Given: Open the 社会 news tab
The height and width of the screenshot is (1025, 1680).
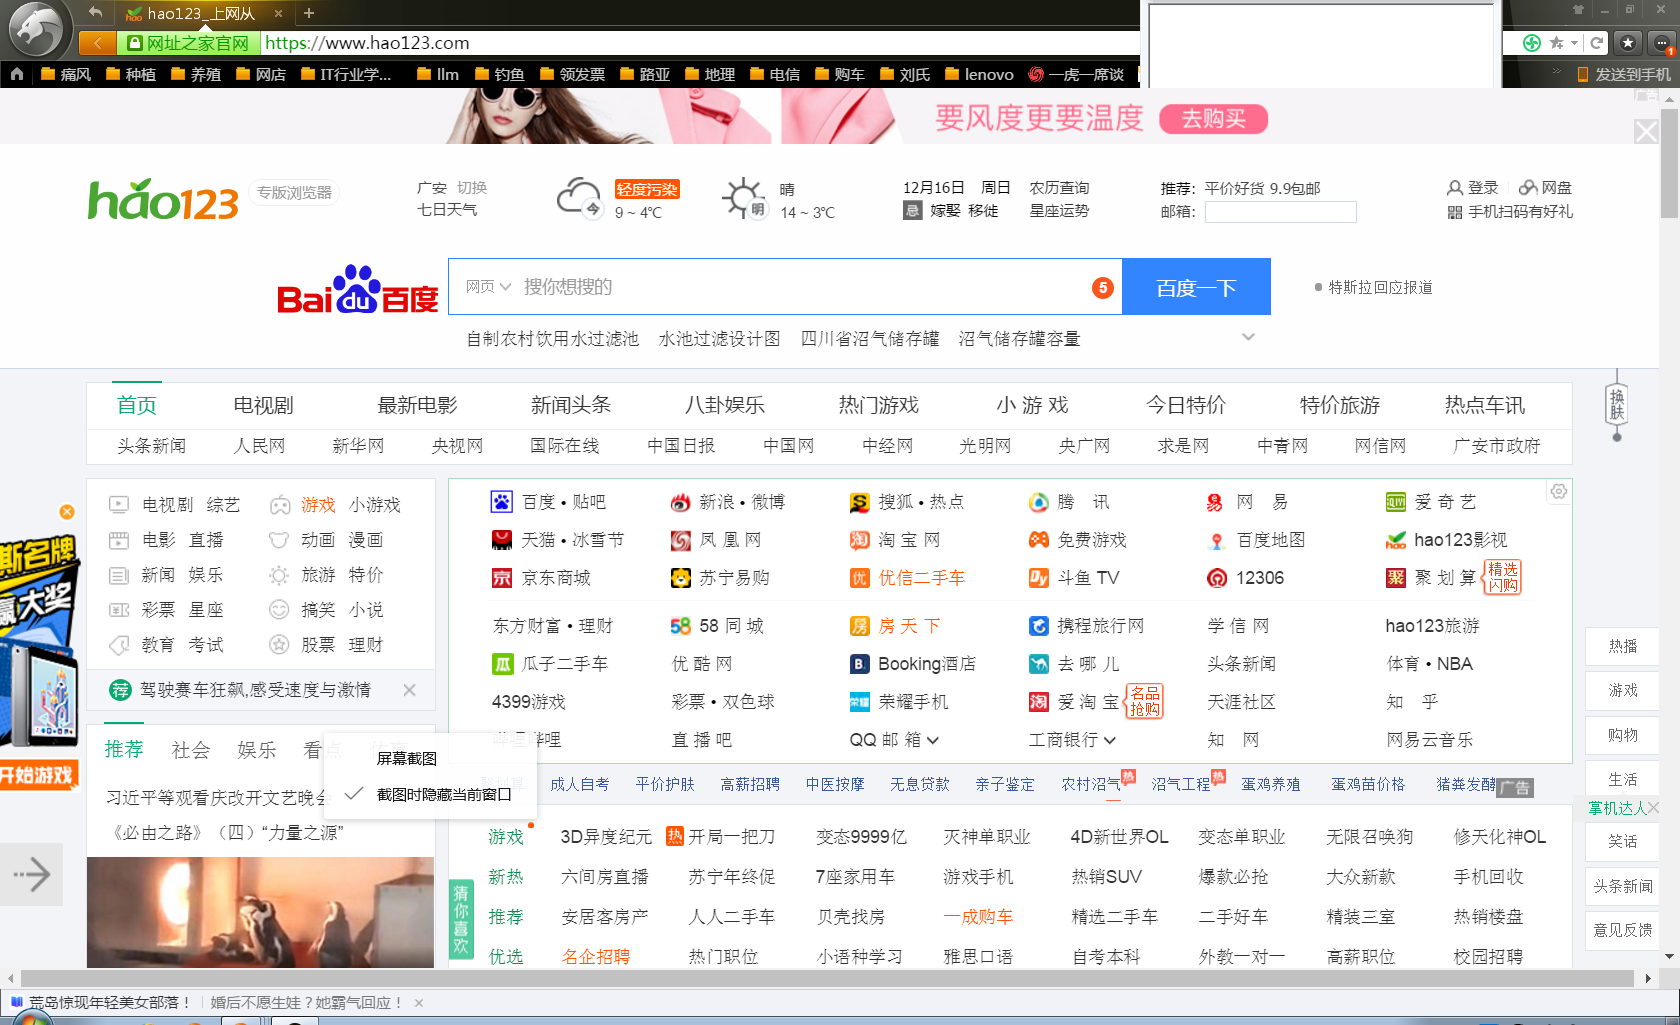Looking at the screenshot, I should (x=191, y=750).
